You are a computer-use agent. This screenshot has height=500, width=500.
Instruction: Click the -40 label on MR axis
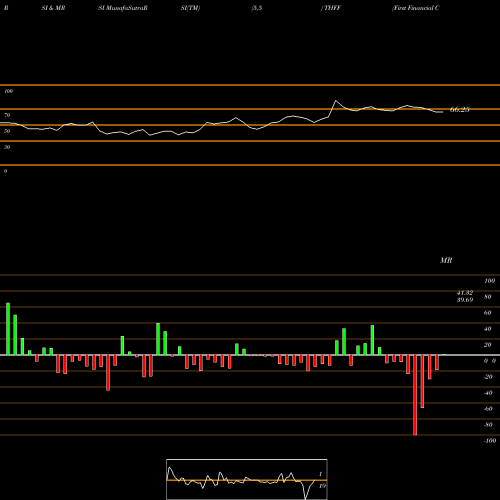pos(488,393)
